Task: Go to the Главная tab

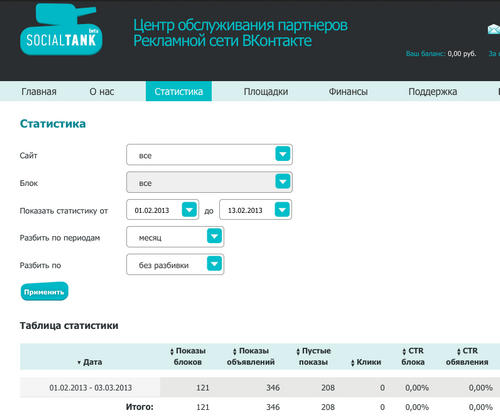Action: click(39, 91)
